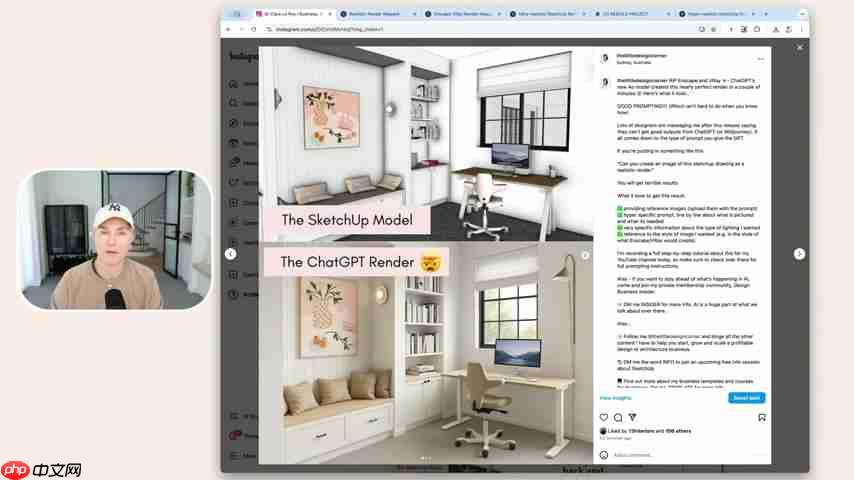Open the More menu at the sidebar bottom
The width and height of the screenshot is (854, 480).
pyautogui.click(x=243, y=455)
